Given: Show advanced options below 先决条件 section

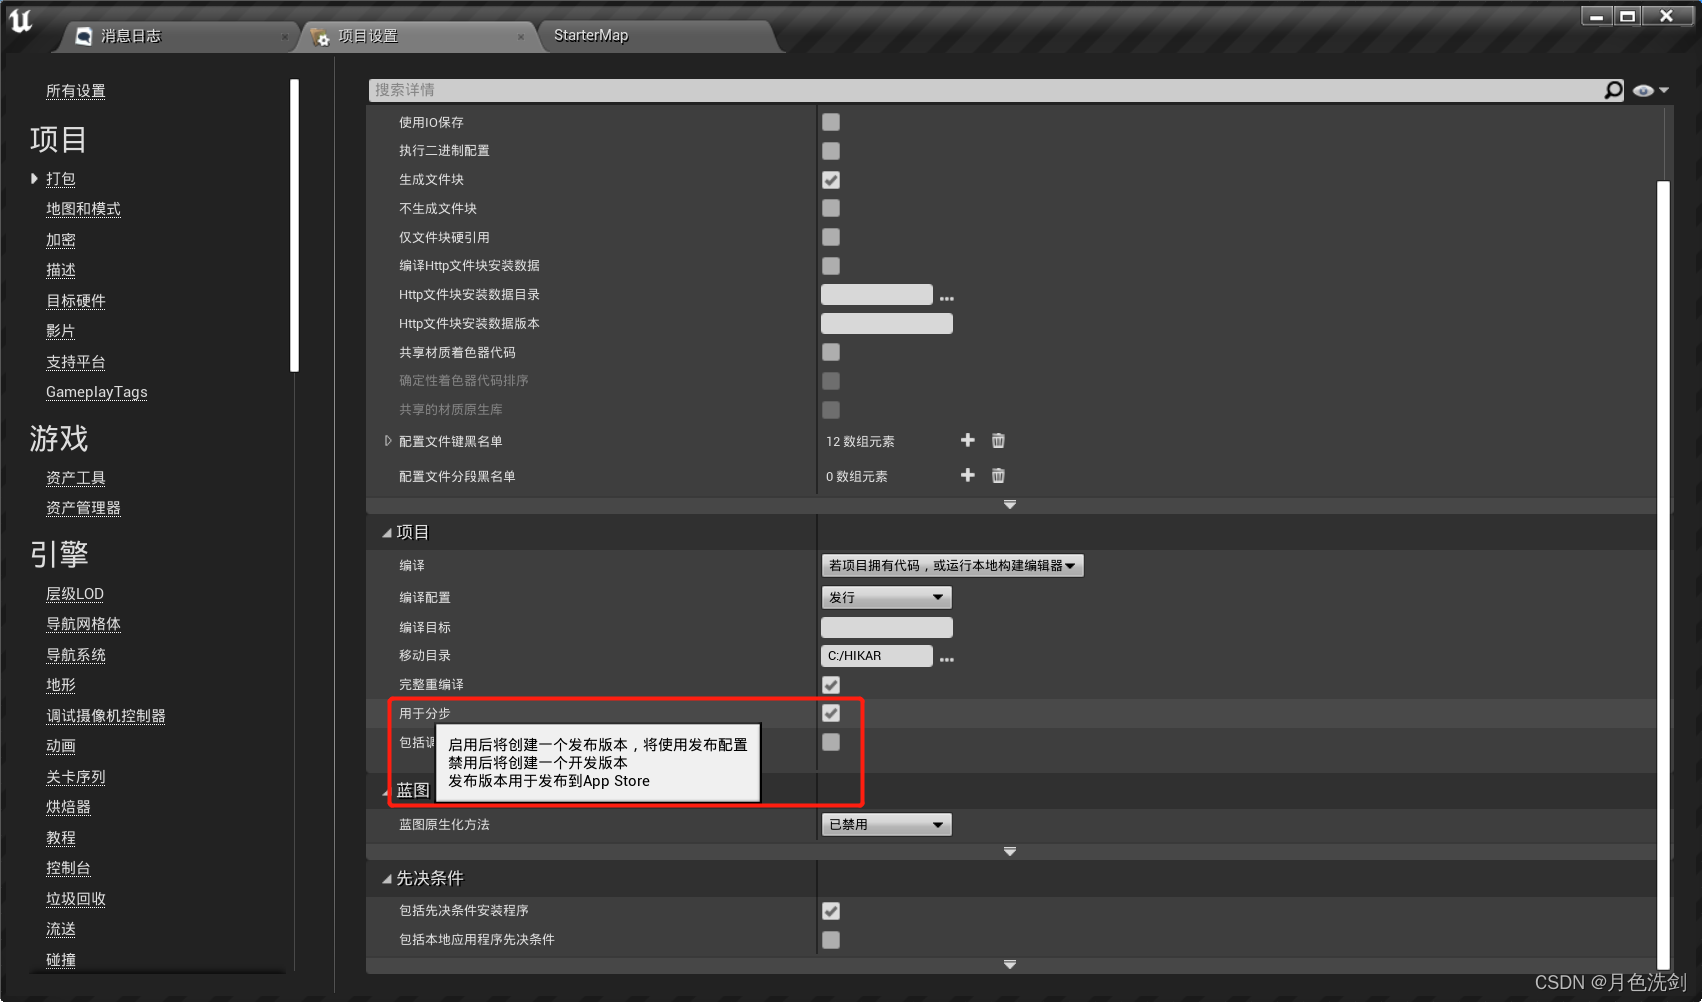Looking at the screenshot, I should coord(1010,965).
